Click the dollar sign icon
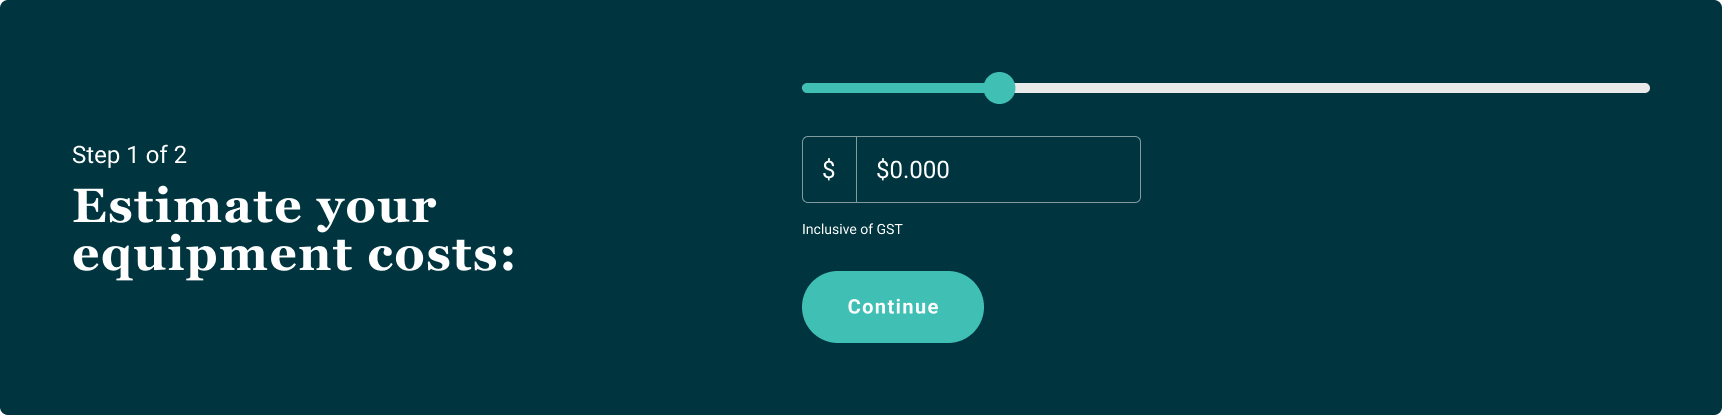 [x=829, y=170]
